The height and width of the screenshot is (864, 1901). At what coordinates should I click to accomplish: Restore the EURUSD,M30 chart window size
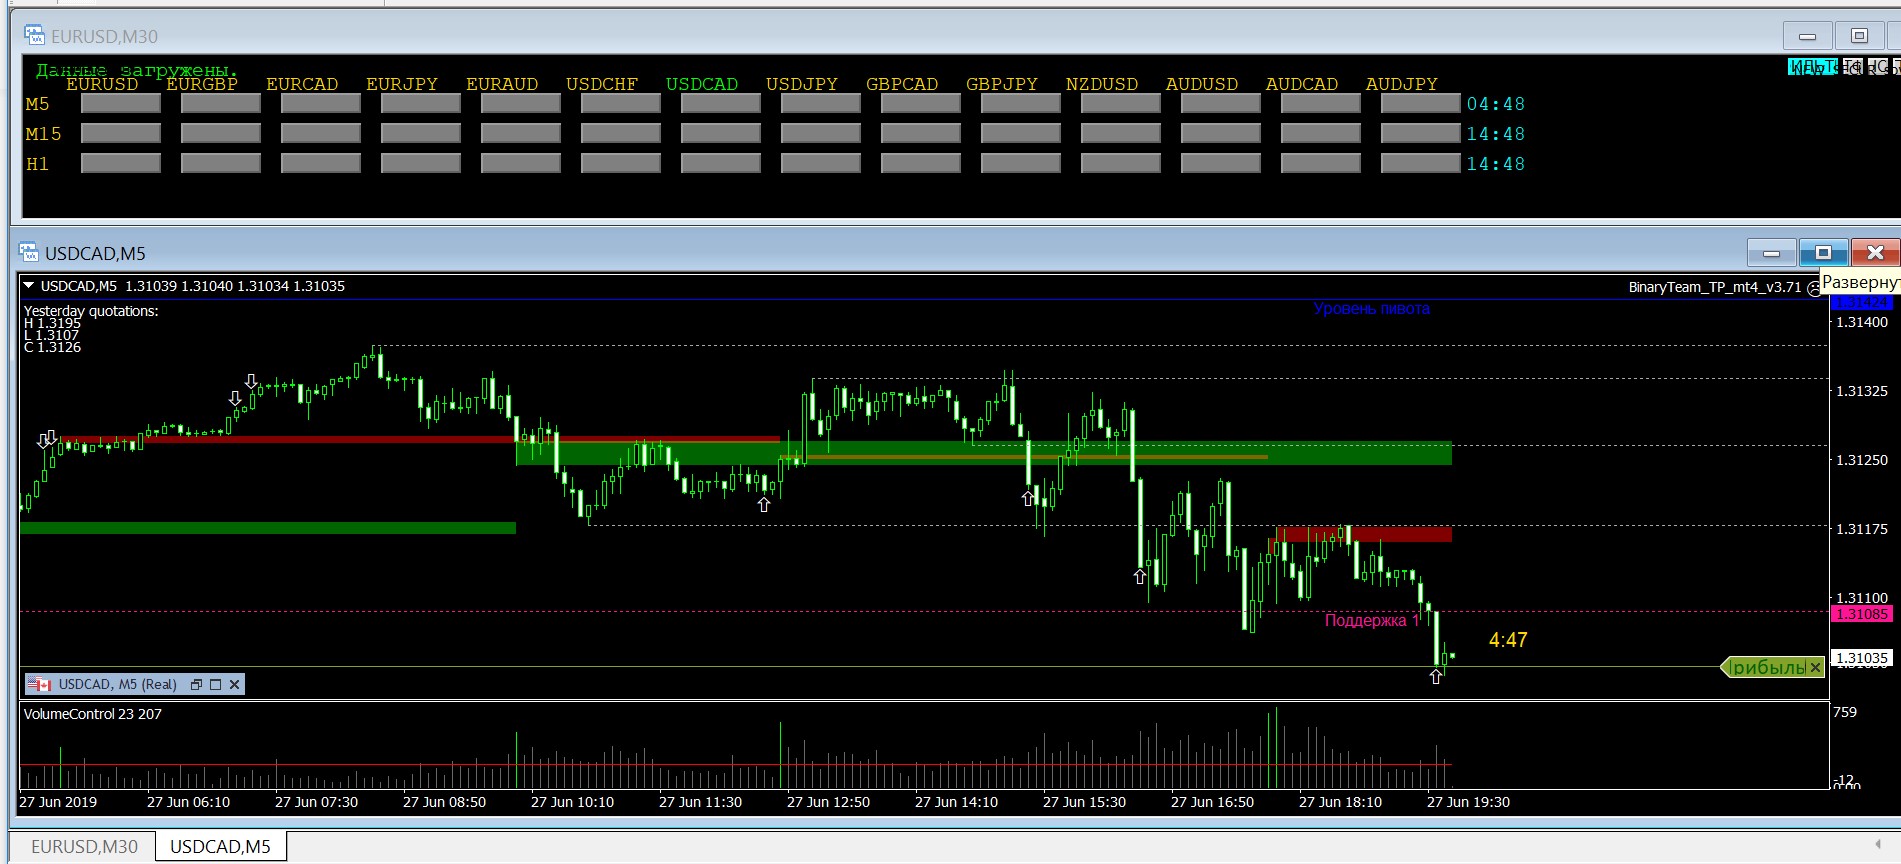[1859, 36]
